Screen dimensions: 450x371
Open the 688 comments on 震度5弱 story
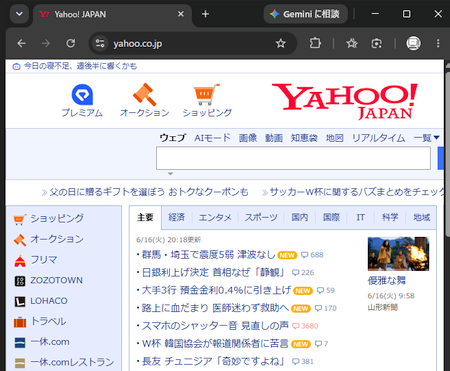[312, 255]
